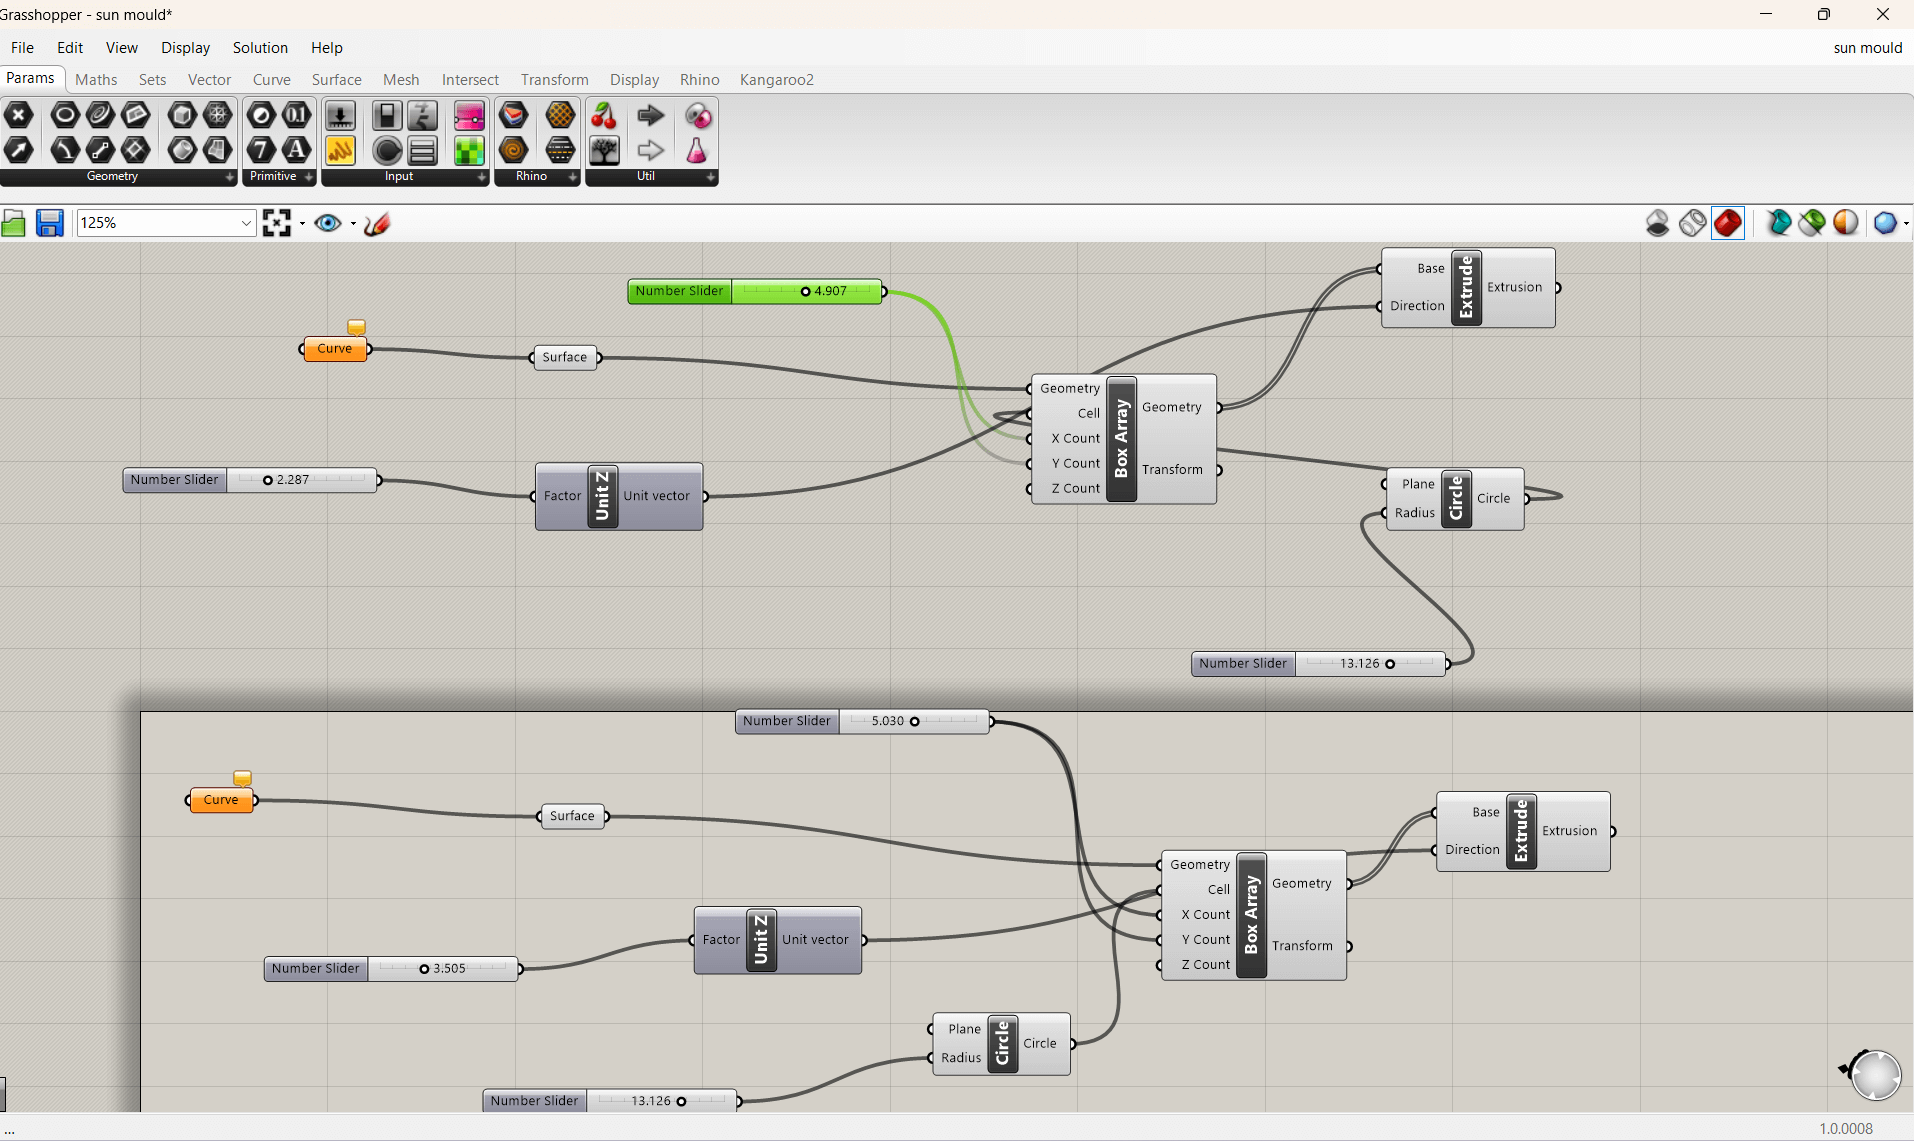Viewport: 1914px width, 1141px height.
Task: Expand the Input panel components list
Action: coord(481,177)
